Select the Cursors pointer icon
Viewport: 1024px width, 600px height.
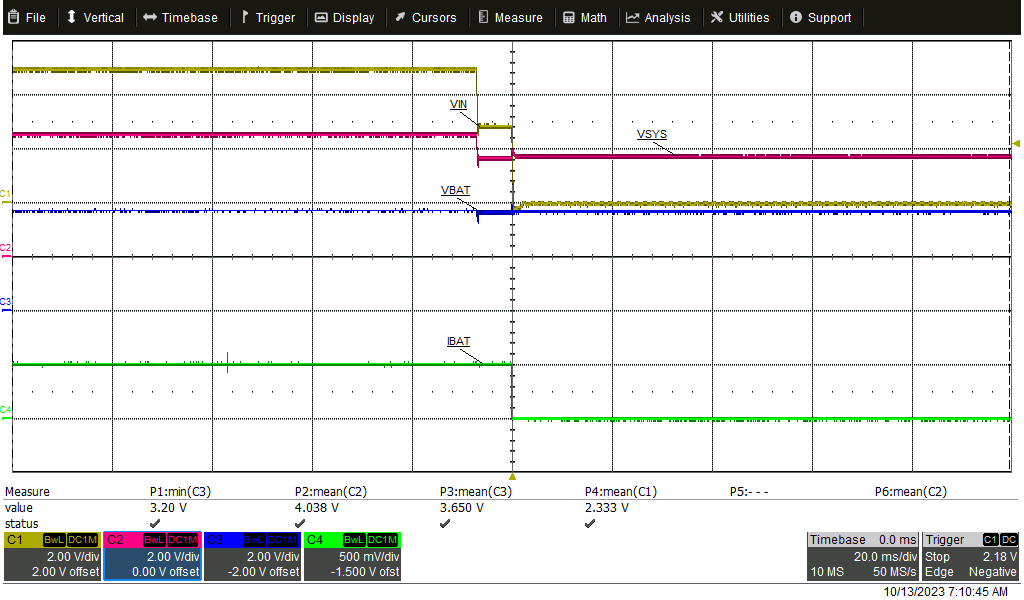pyautogui.click(x=398, y=16)
